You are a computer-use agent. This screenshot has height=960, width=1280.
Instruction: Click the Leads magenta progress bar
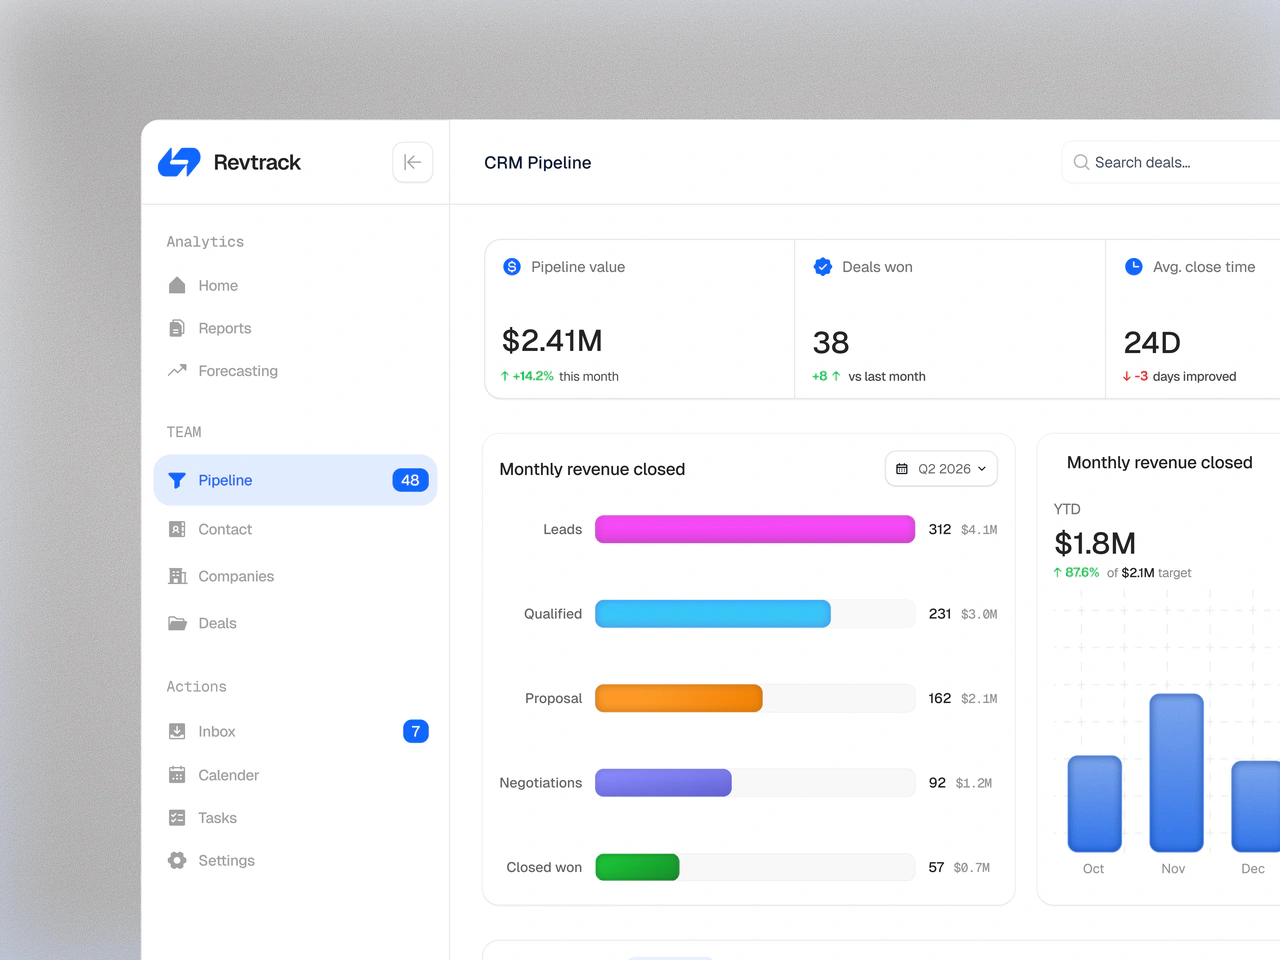(x=755, y=529)
